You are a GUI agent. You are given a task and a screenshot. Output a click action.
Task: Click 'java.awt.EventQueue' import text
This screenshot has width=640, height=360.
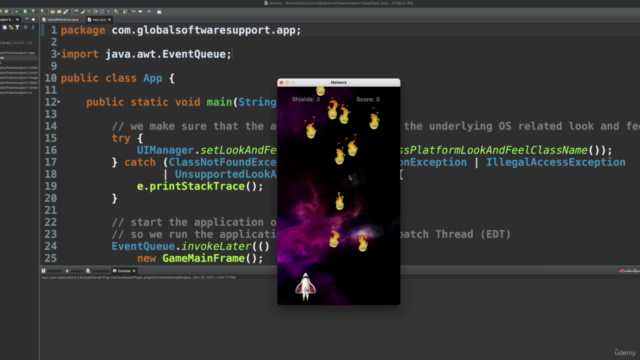click(165, 54)
